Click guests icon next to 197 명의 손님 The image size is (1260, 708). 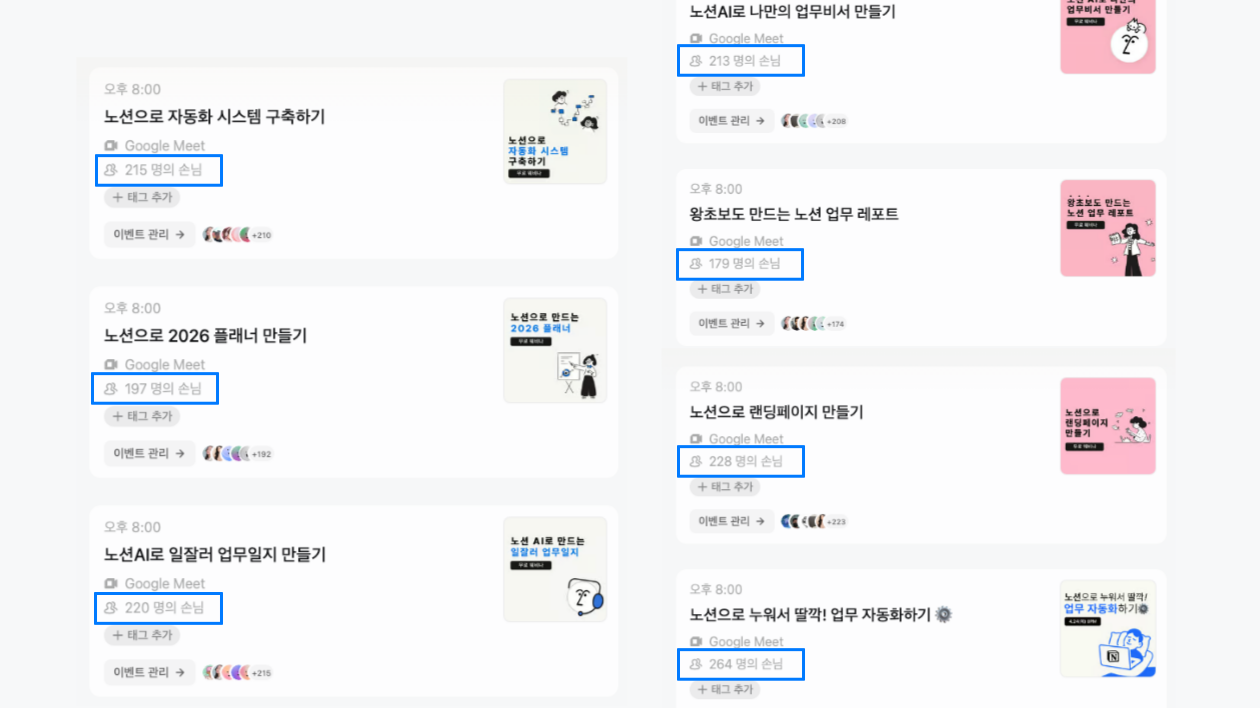point(111,389)
